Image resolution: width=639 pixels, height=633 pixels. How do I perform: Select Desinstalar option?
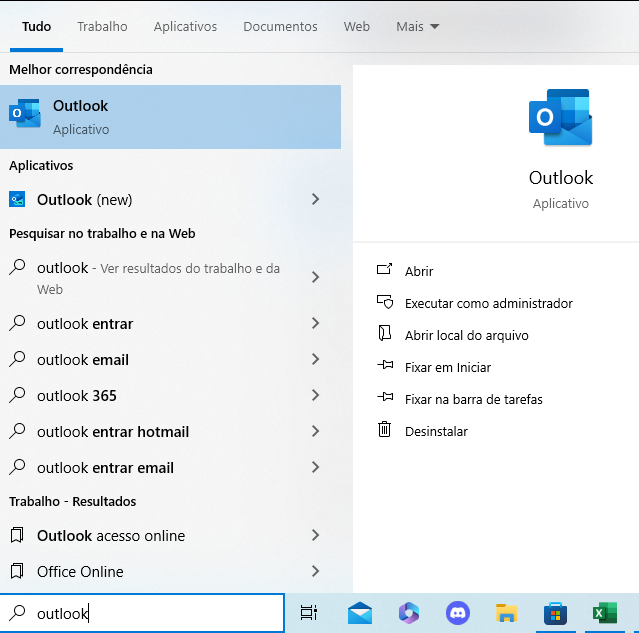click(436, 431)
